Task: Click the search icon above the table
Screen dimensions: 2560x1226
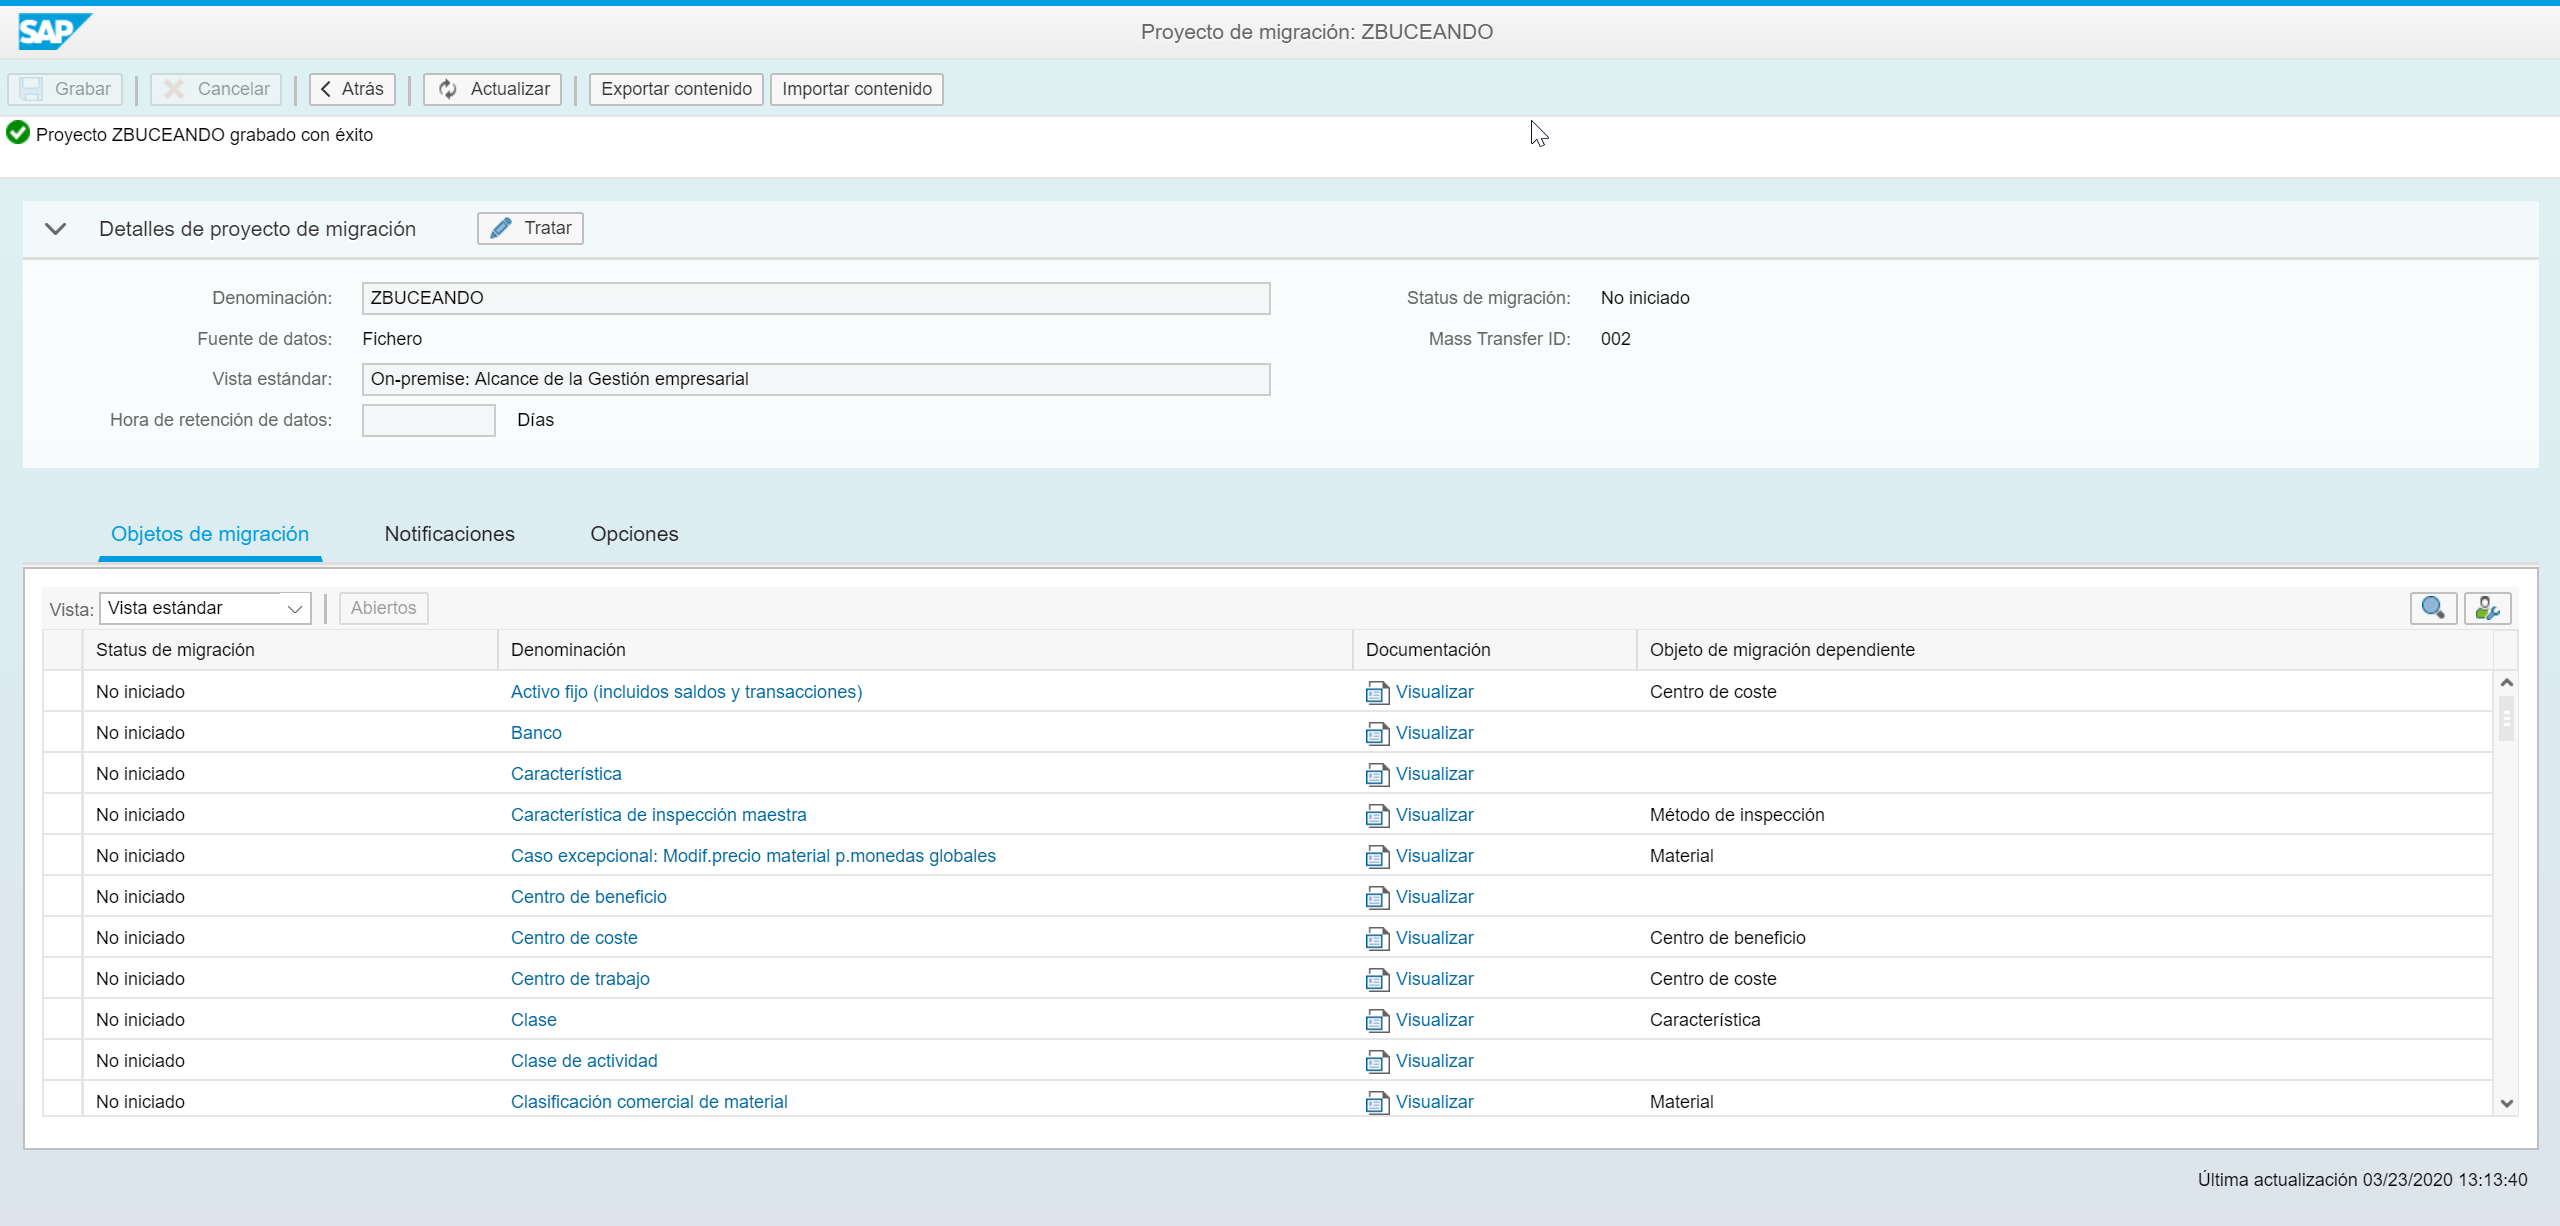Action: point(2432,608)
